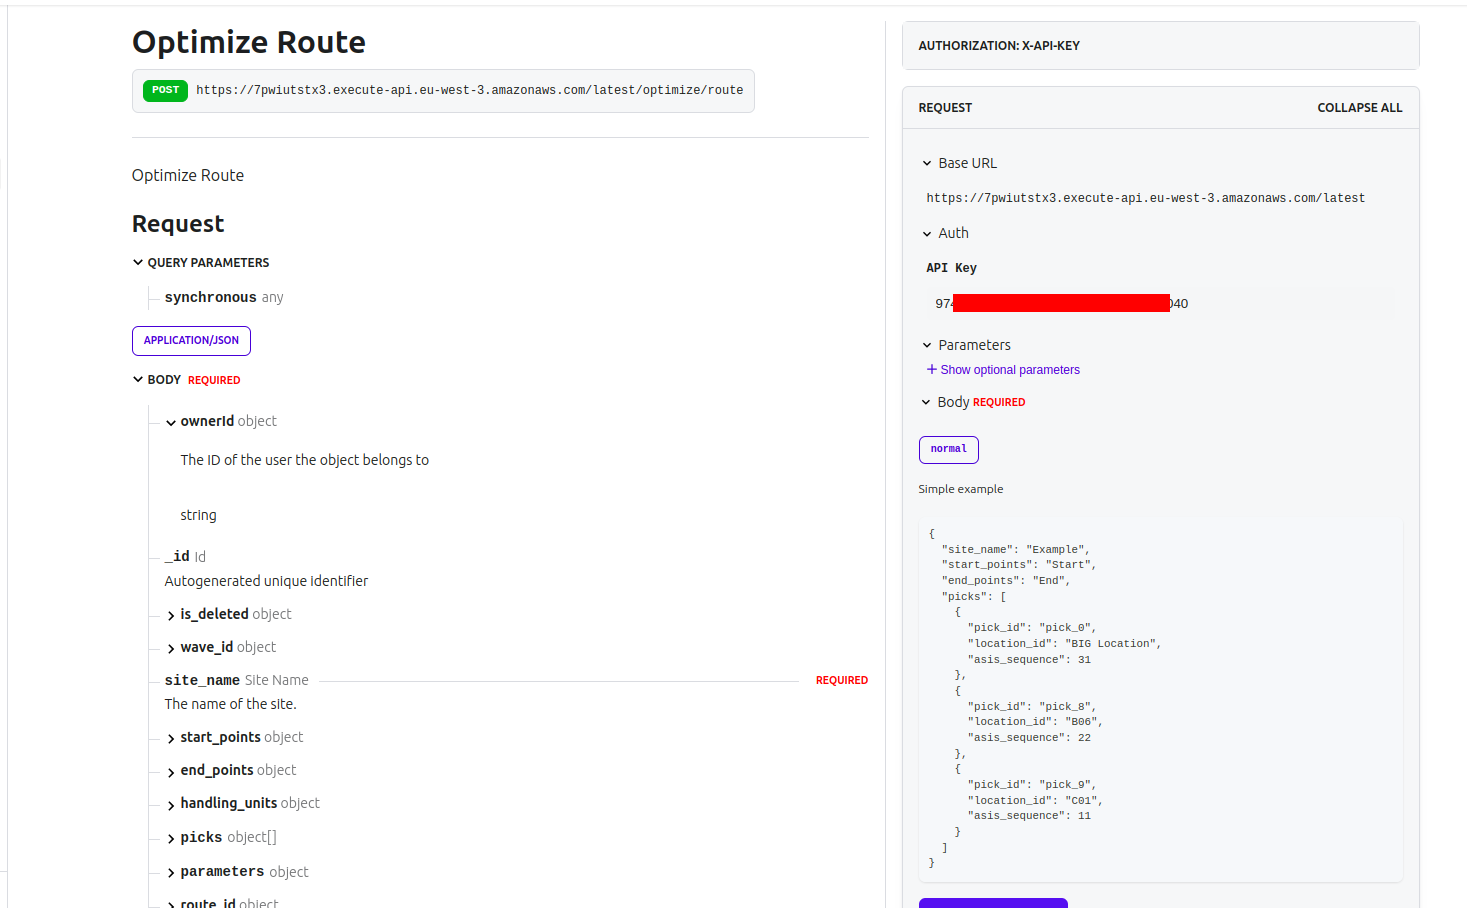Viewport: 1467px width, 908px height.
Task: Click the plus icon before Show optional parameters
Action: tap(930, 369)
